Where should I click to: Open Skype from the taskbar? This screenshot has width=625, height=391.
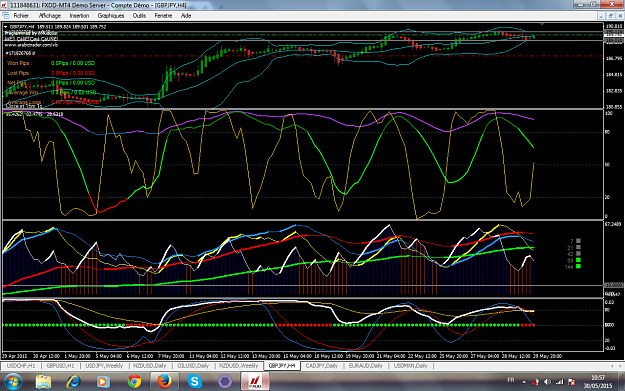(x=195, y=381)
